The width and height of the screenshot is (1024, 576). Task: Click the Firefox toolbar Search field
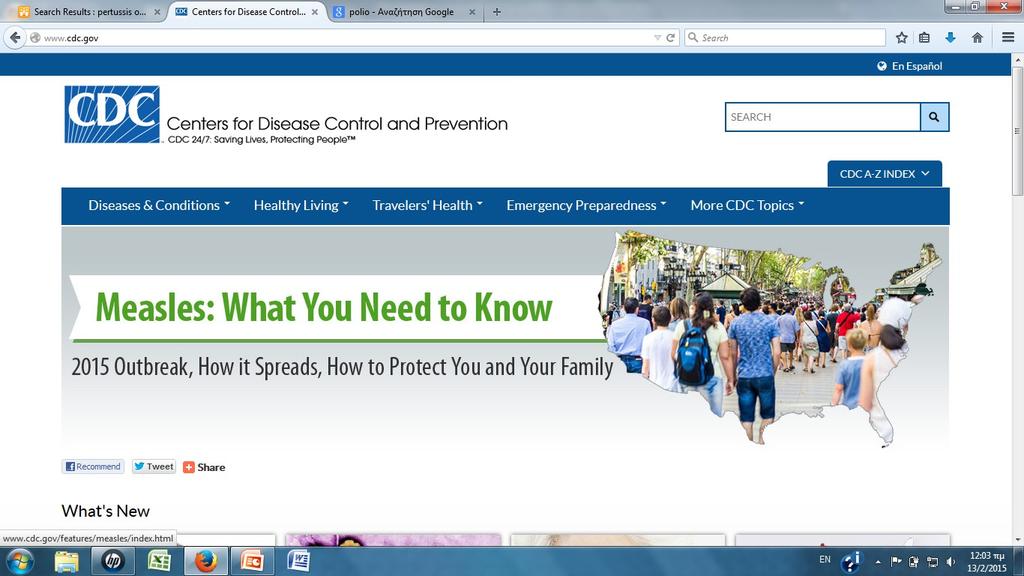[x=784, y=38]
